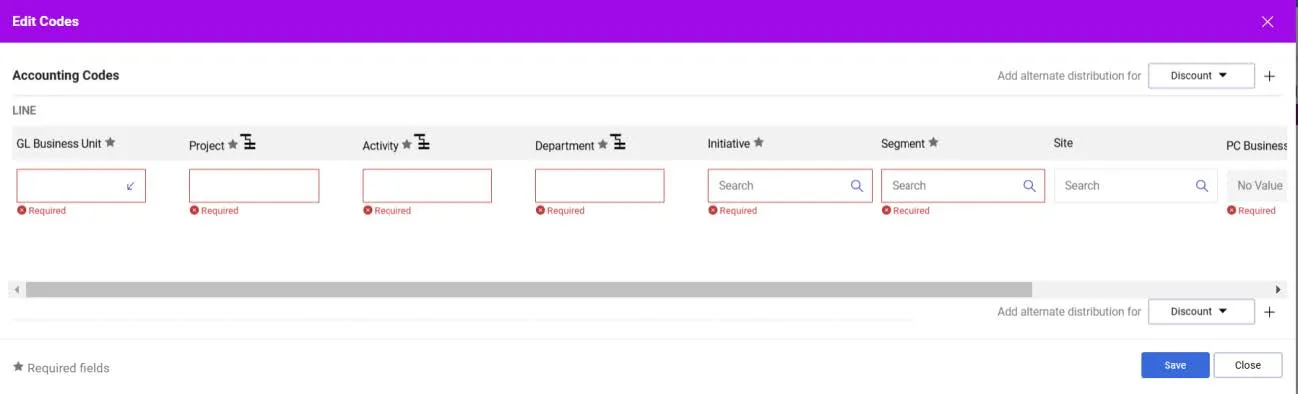Viewport: 1298px width, 394px height.
Task: Open hierarchy picker icon beside Project
Action: 248,143
